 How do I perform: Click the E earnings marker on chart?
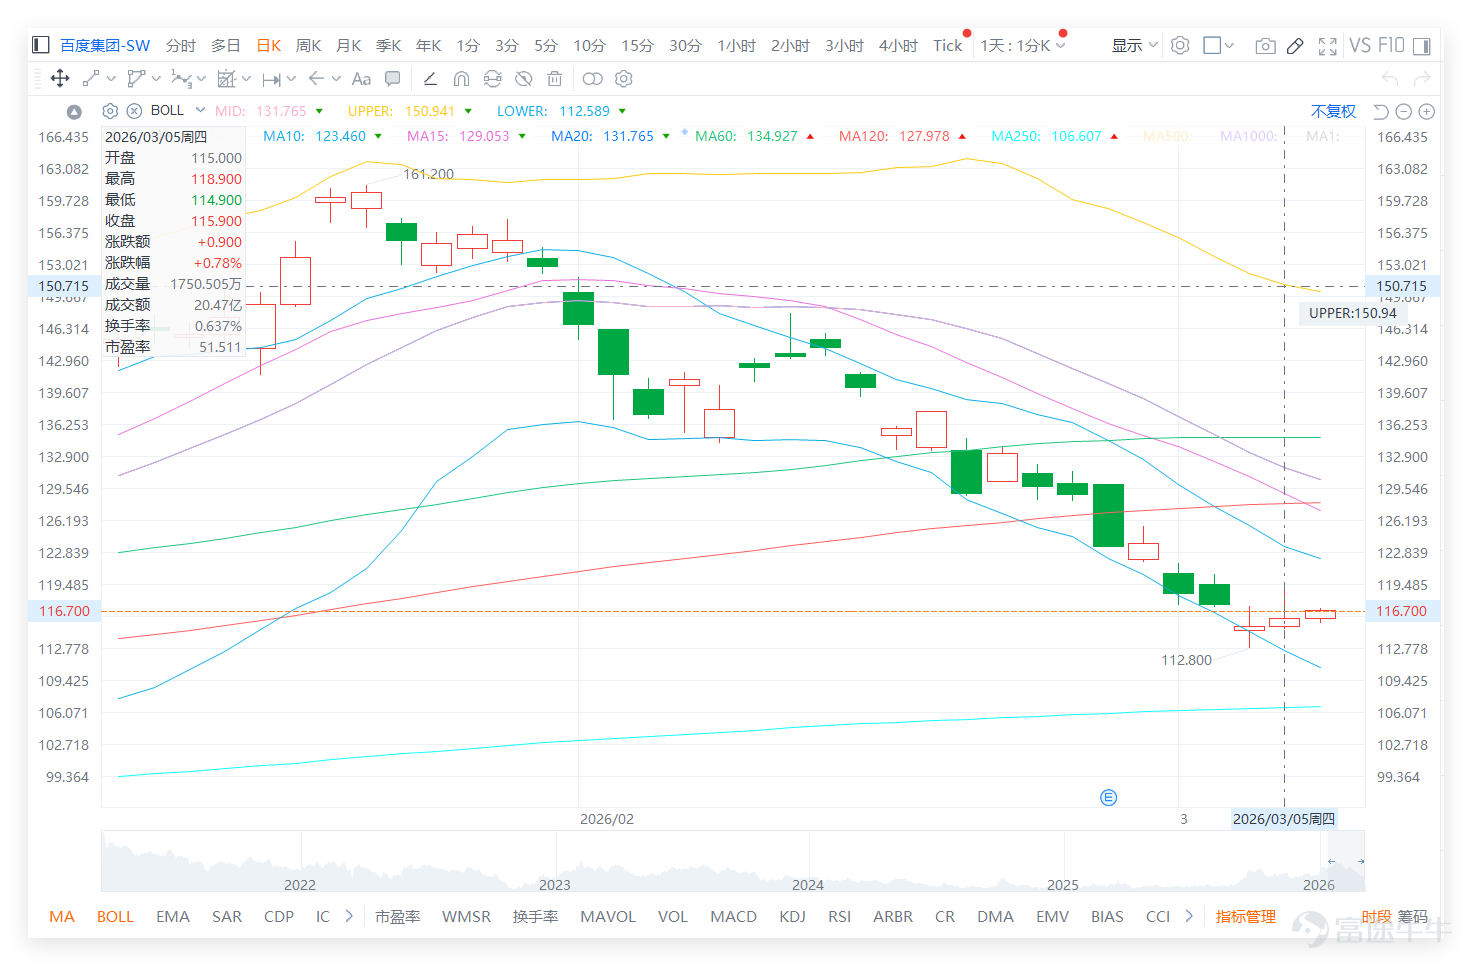click(x=1108, y=798)
